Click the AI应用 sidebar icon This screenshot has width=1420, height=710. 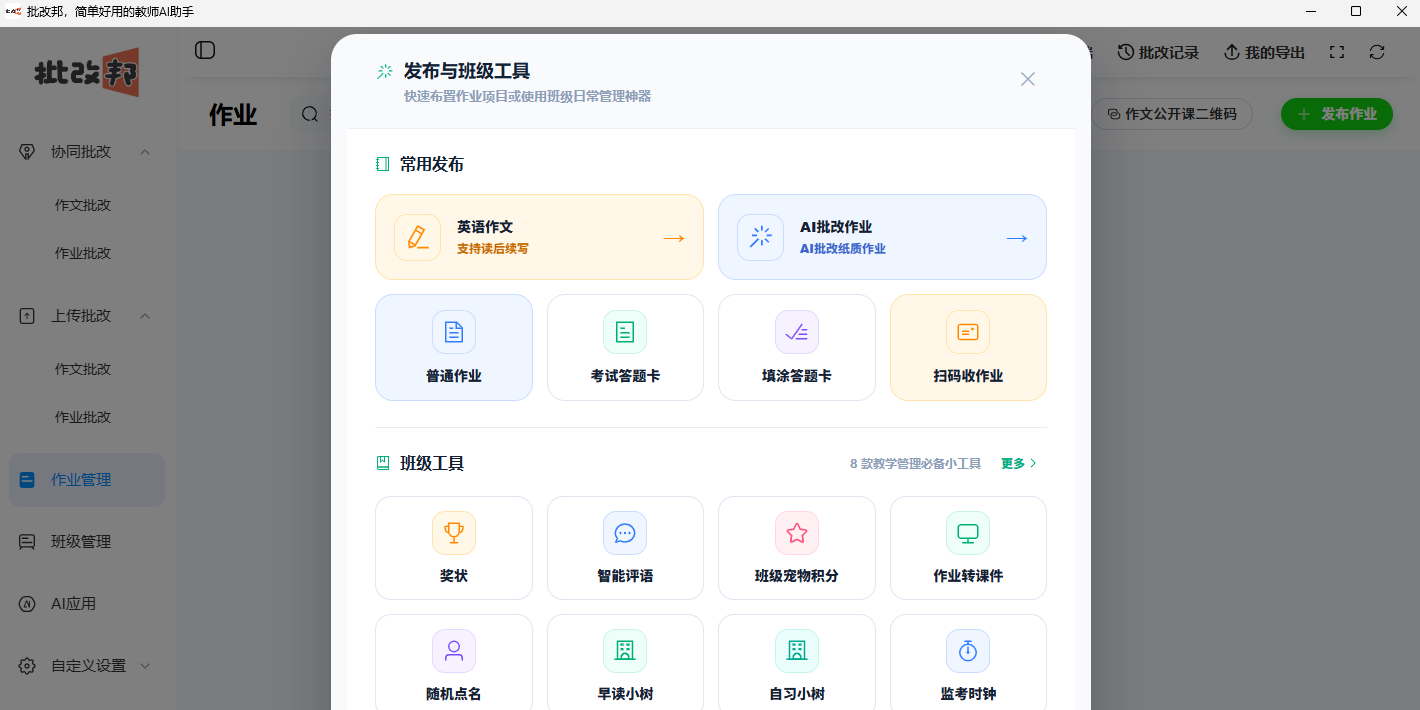click(28, 604)
